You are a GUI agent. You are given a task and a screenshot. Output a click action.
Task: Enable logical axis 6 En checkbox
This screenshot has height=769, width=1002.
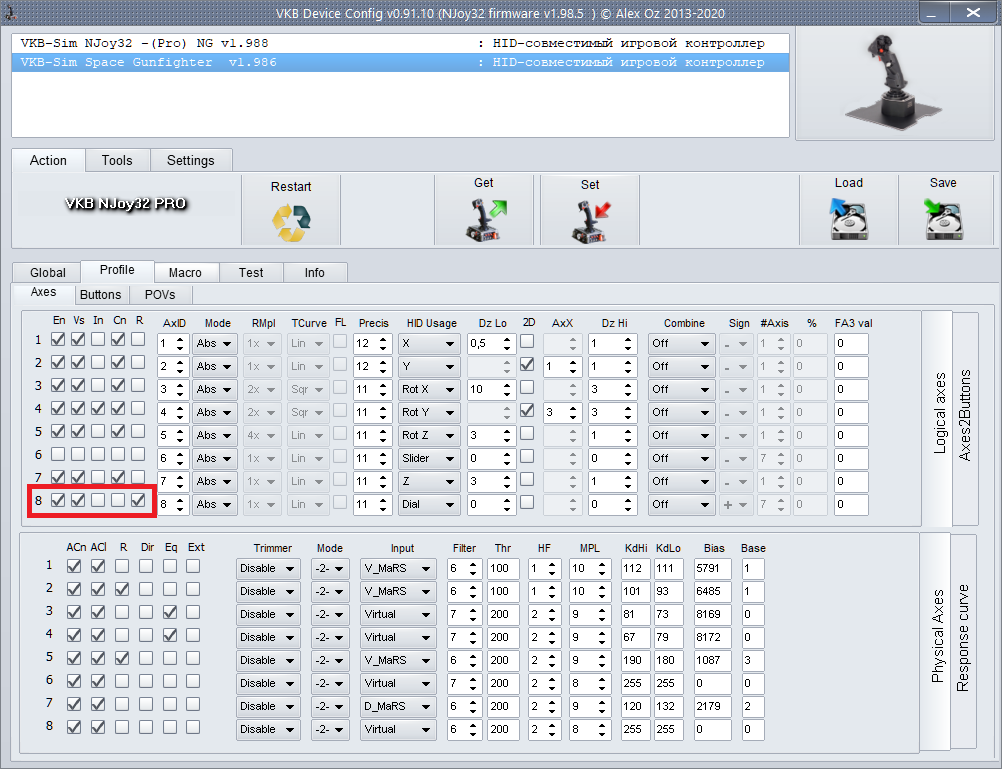pyautogui.click(x=59, y=455)
